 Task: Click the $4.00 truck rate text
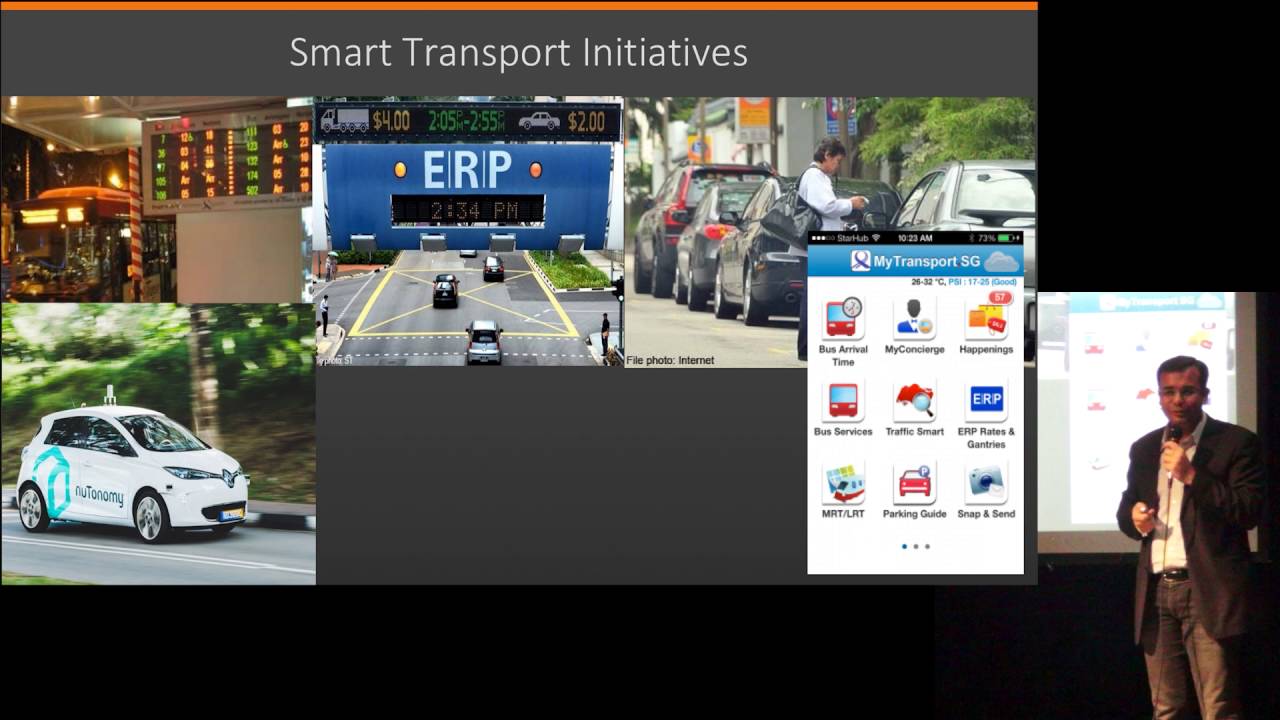point(391,121)
